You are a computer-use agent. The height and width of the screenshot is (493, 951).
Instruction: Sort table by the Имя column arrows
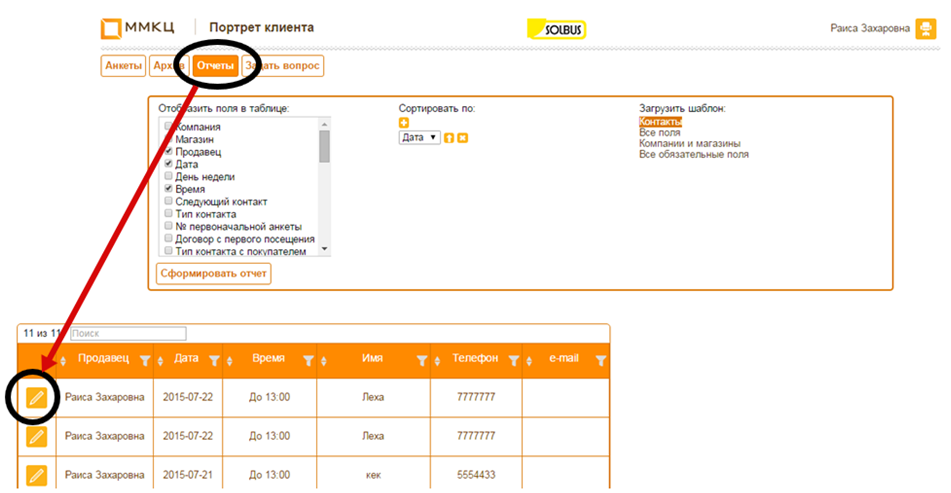tap(324, 361)
